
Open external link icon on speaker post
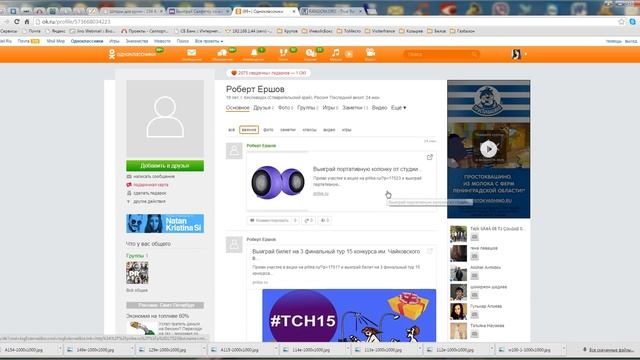[x=429, y=157]
